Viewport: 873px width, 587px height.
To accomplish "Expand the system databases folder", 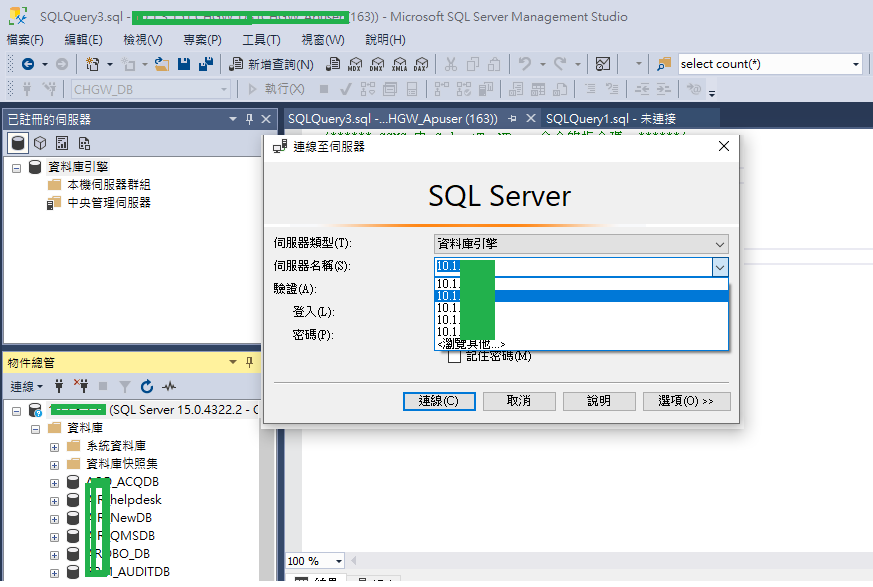I will coord(54,447).
